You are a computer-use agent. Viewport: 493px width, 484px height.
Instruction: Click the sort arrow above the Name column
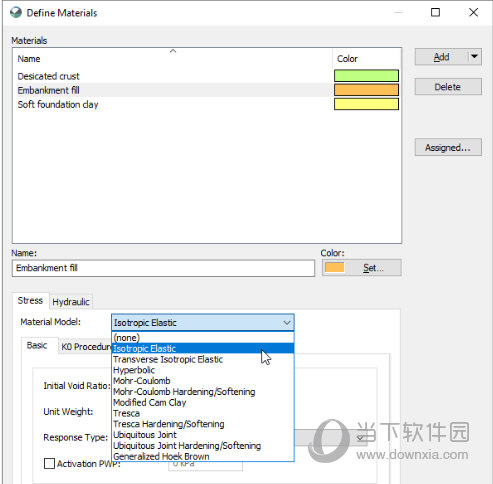click(173, 51)
